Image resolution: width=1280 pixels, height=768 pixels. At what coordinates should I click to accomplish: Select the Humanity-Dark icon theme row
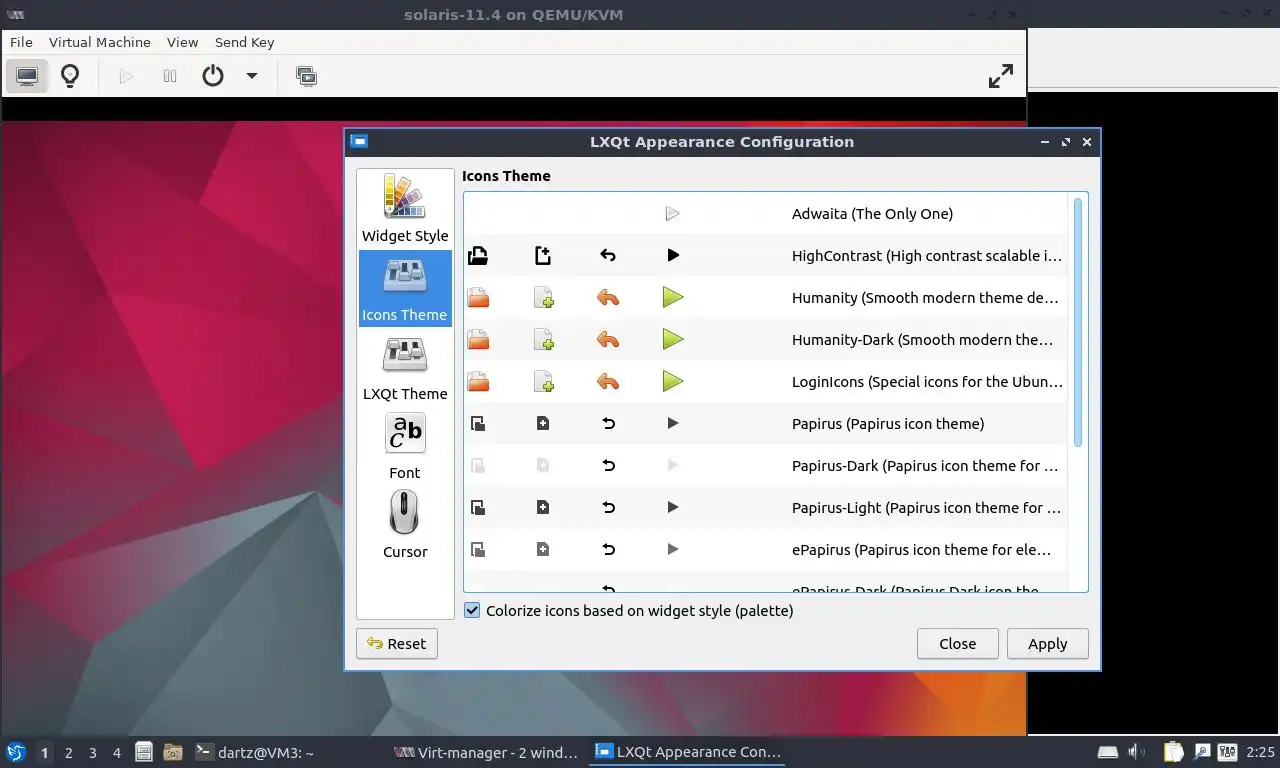(766, 340)
